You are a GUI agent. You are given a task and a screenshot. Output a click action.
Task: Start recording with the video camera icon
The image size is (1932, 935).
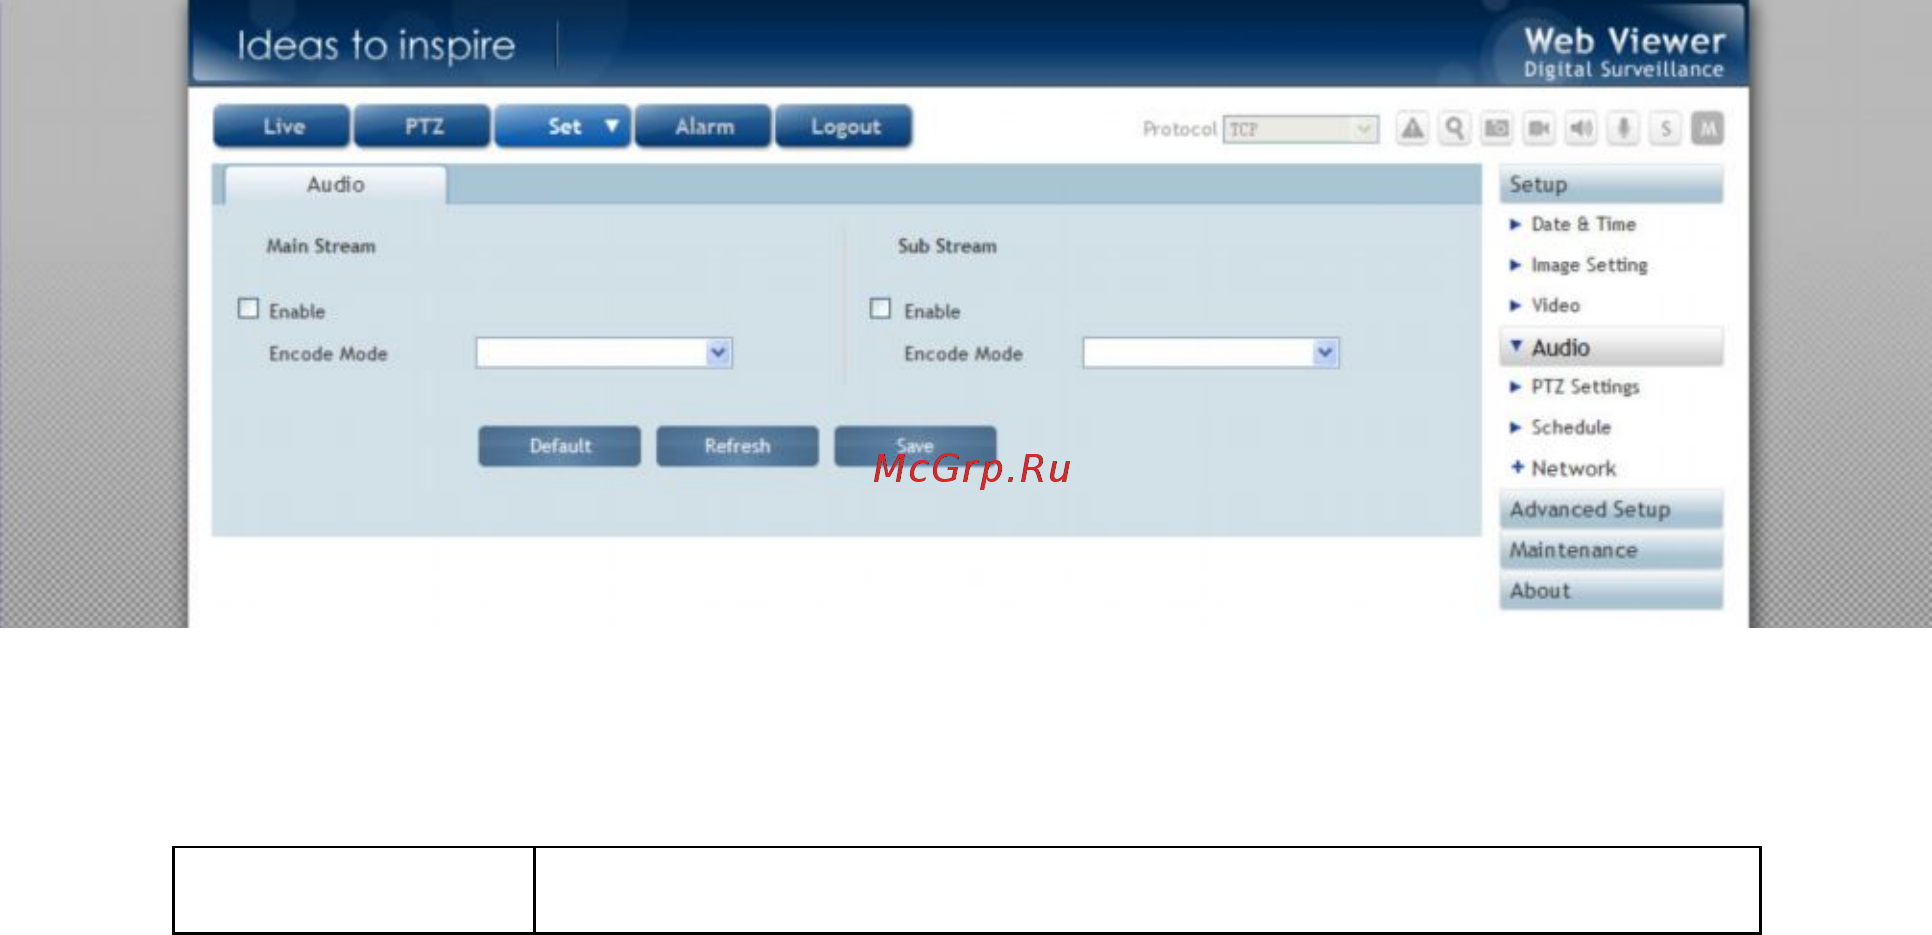pos(1538,128)
